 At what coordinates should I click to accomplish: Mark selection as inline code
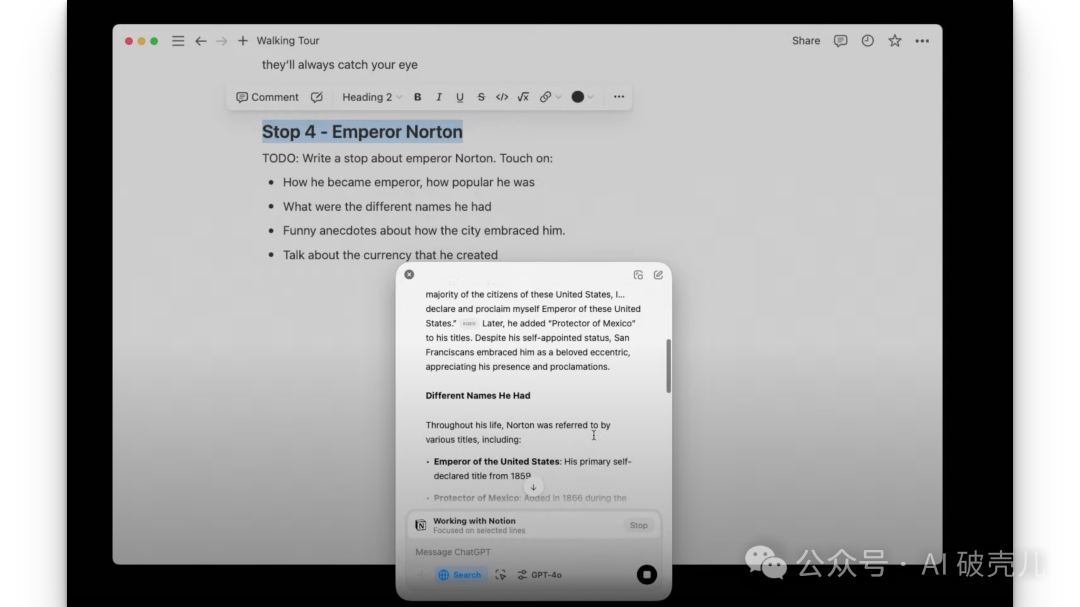pos(502,97)
